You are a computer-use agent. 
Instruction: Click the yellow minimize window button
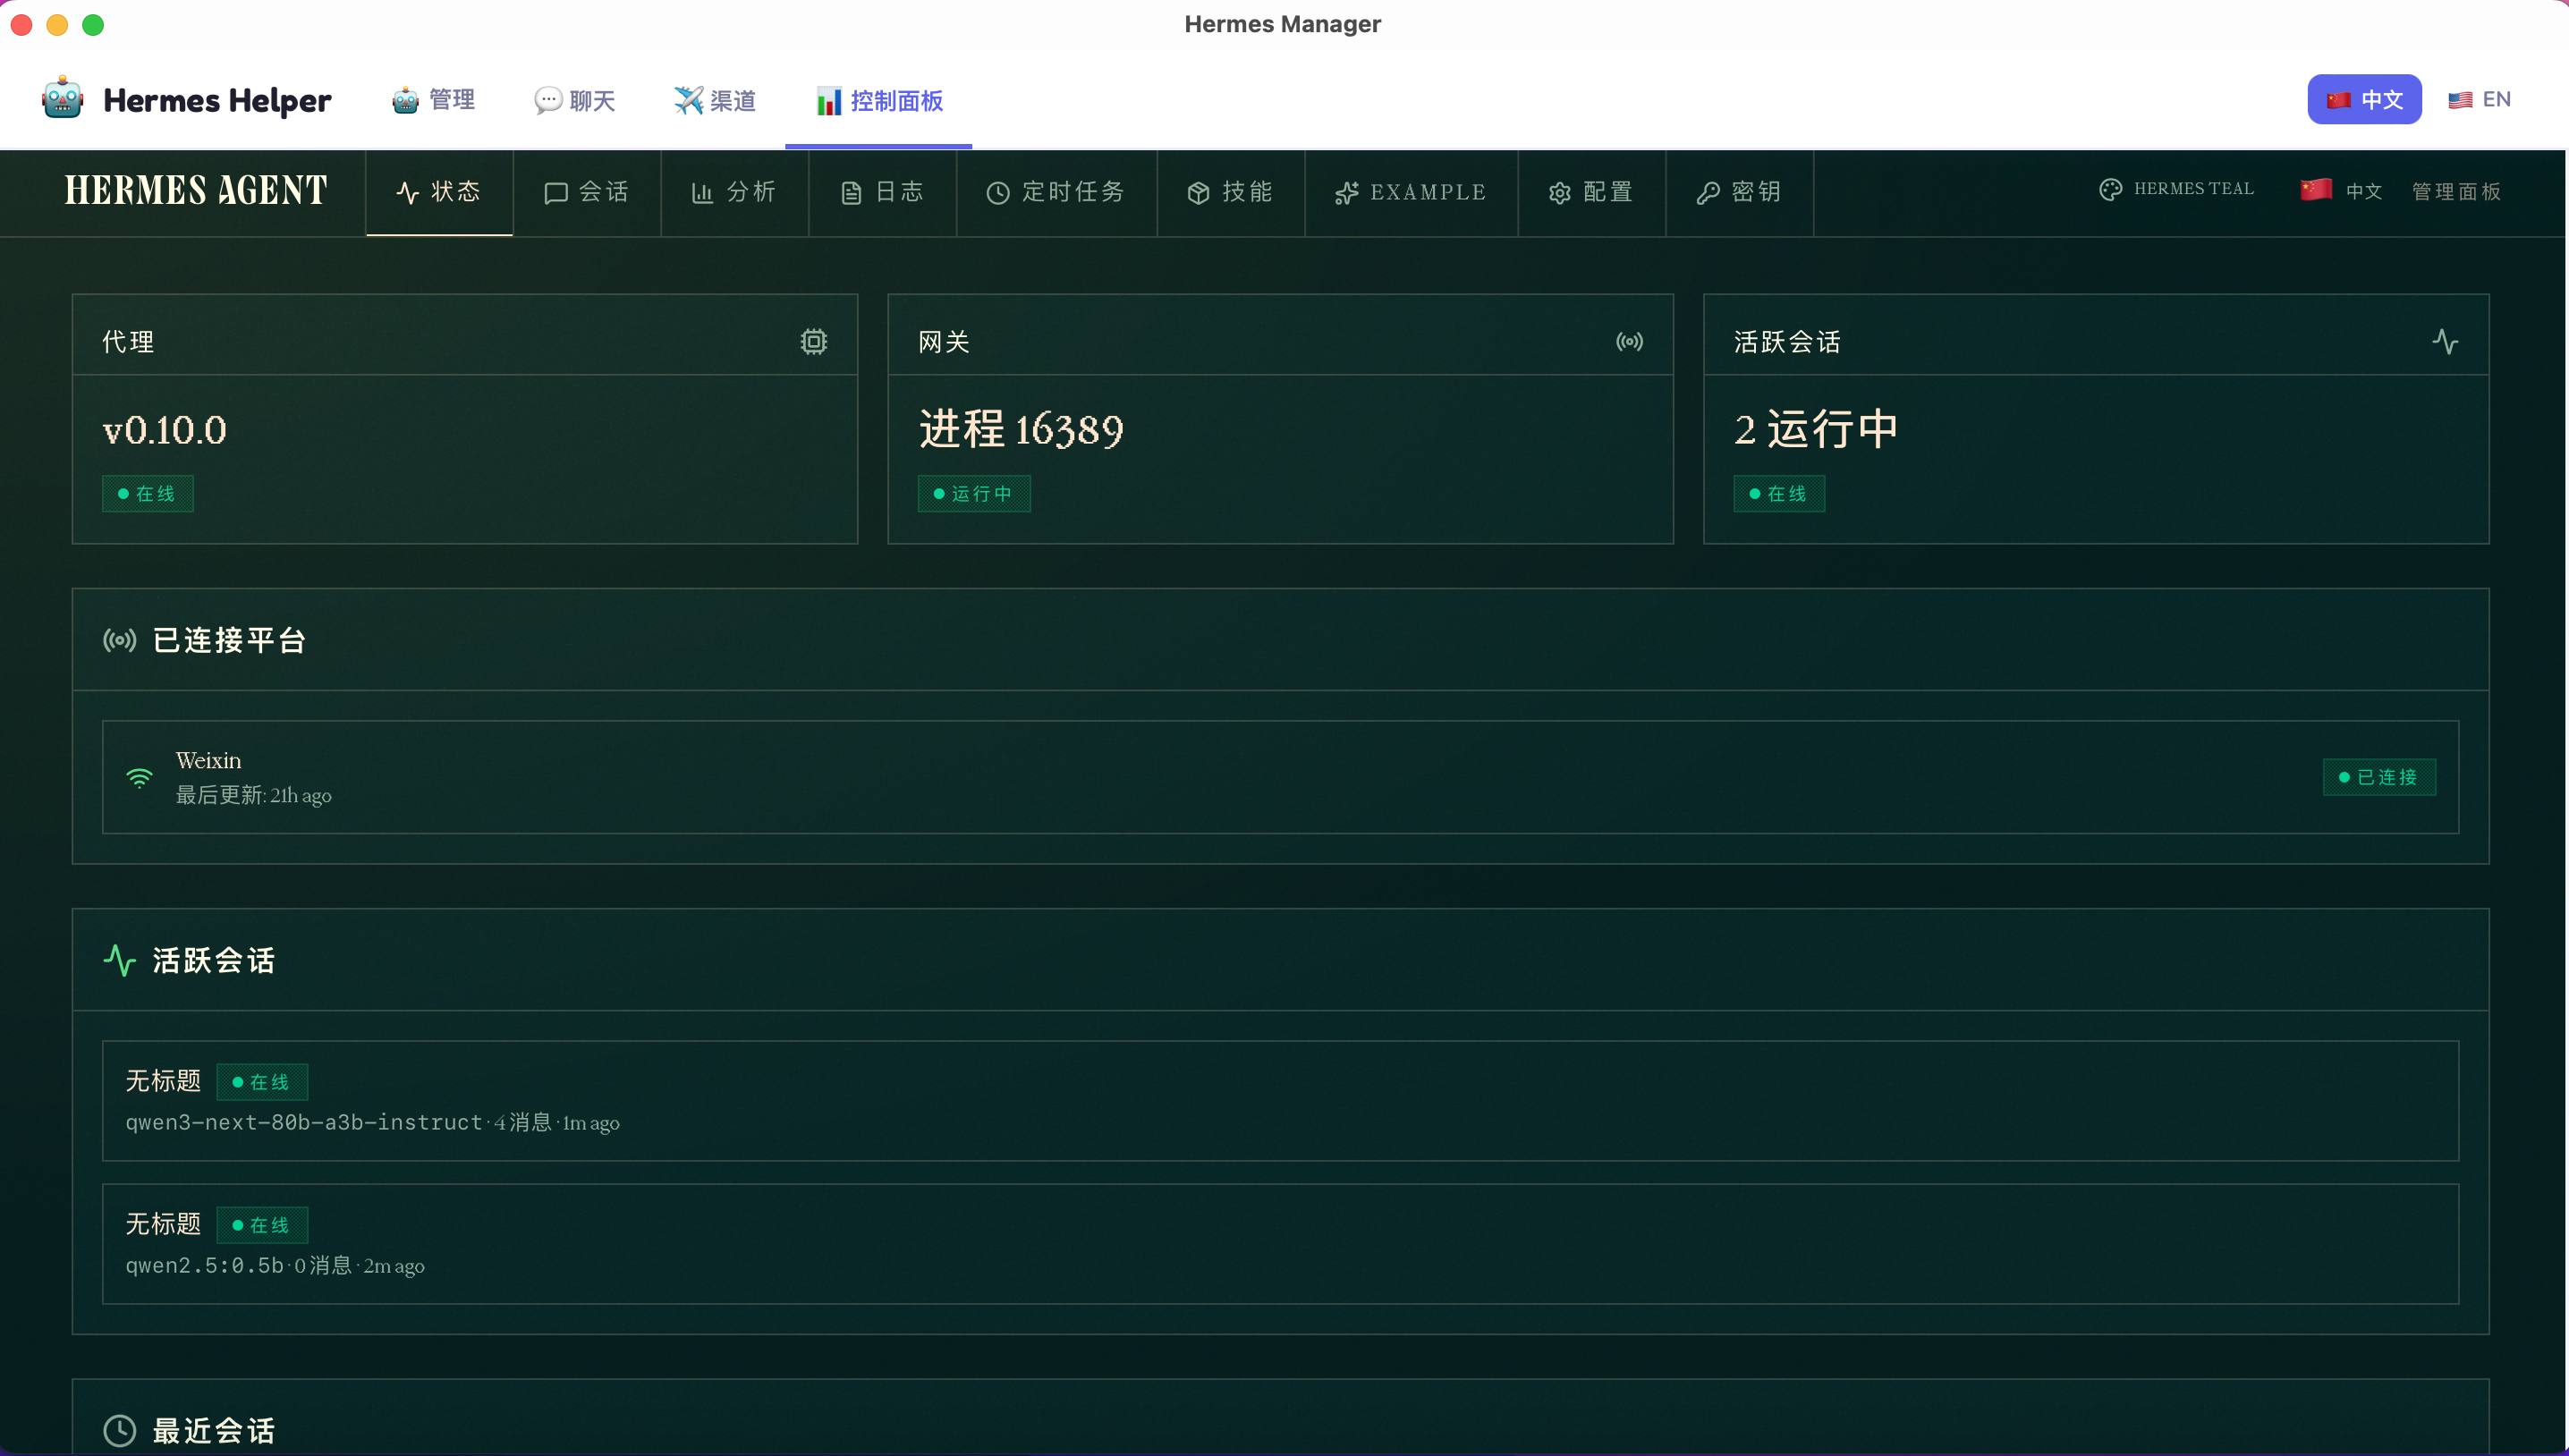(x=57, y=25)
